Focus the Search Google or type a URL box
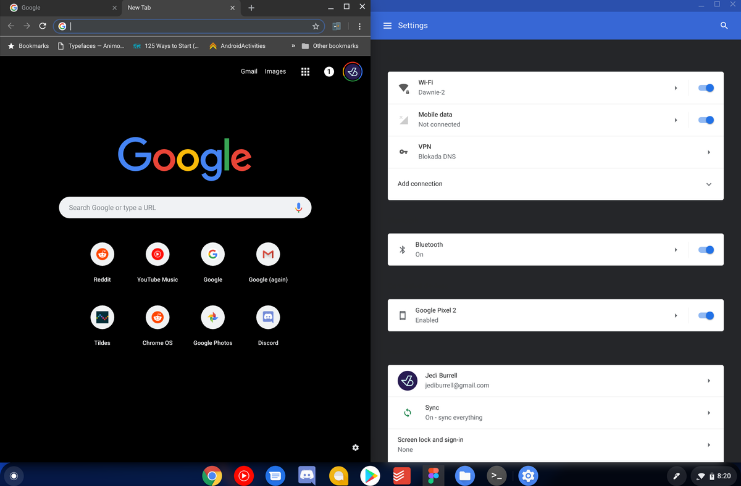This screenshot has width=741, height=486. (x=185, y=208)
